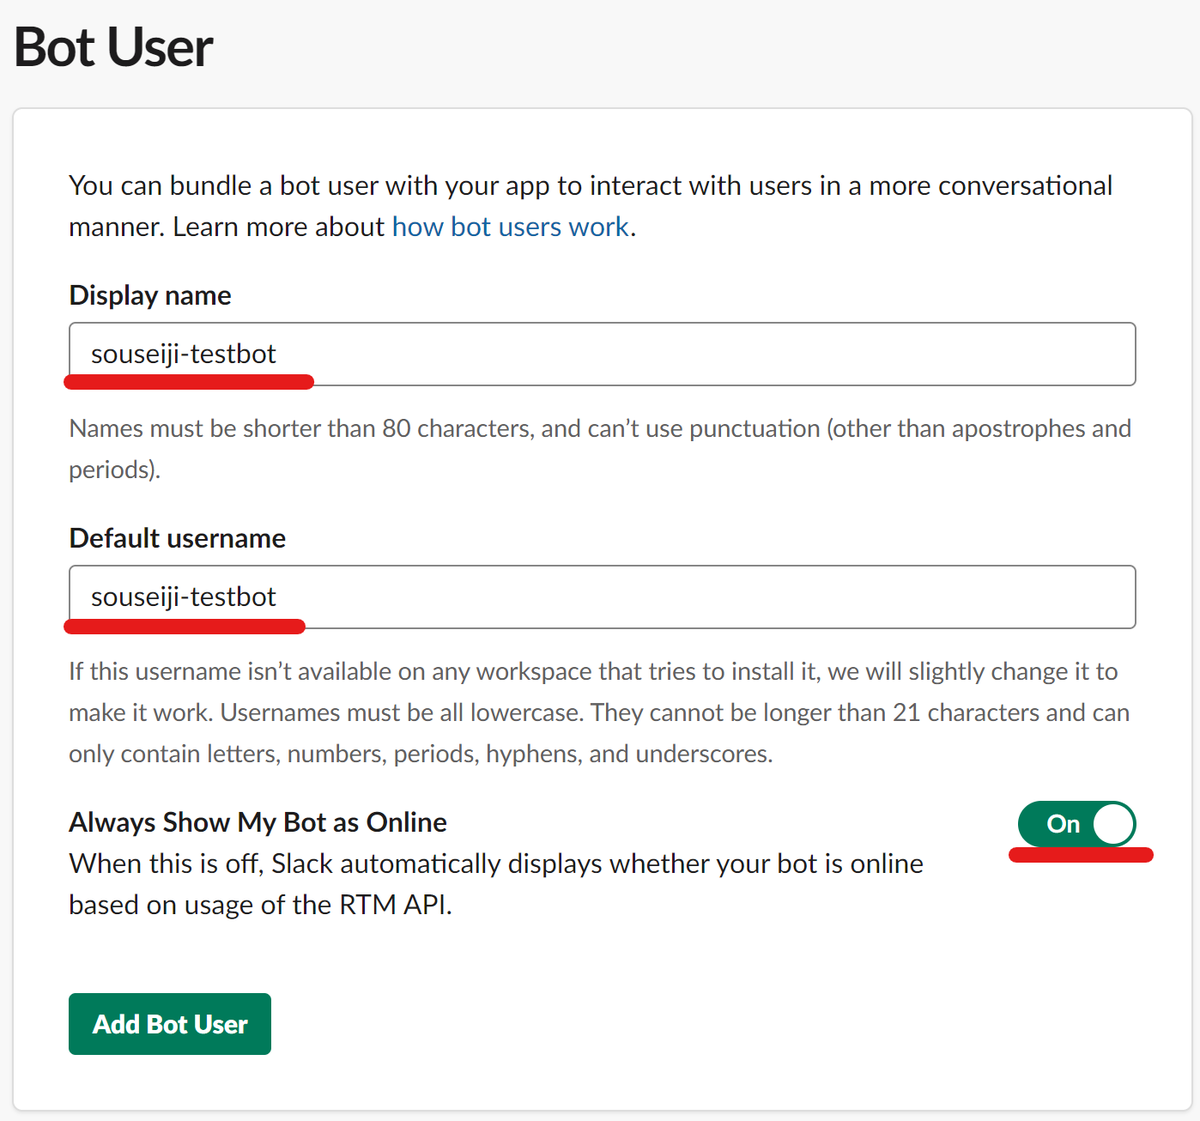
Task: Click the red underline below the Display name value
Action: pos(189,381)
